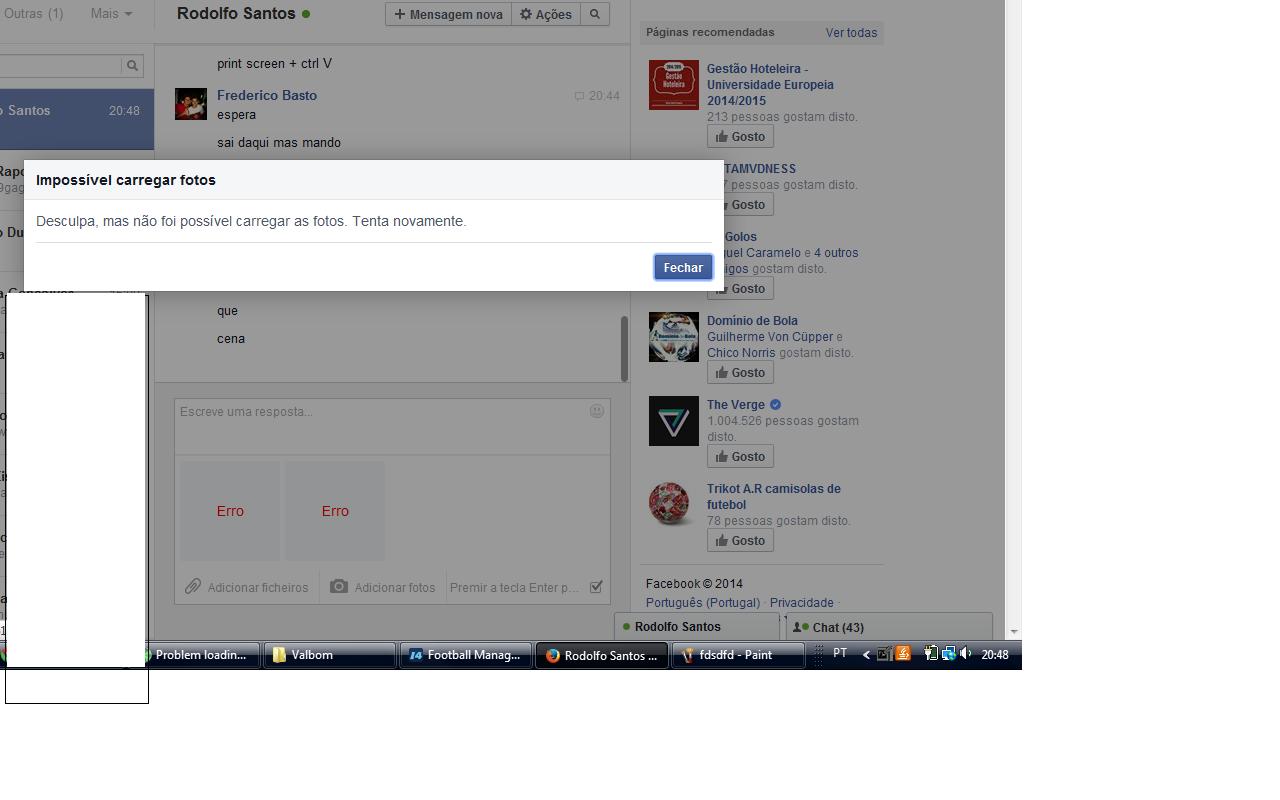The image size is (1280, 800).
Task: Toggle the Enter key to send checkbox
Action: pyautogui.click(x=596, y=587)
